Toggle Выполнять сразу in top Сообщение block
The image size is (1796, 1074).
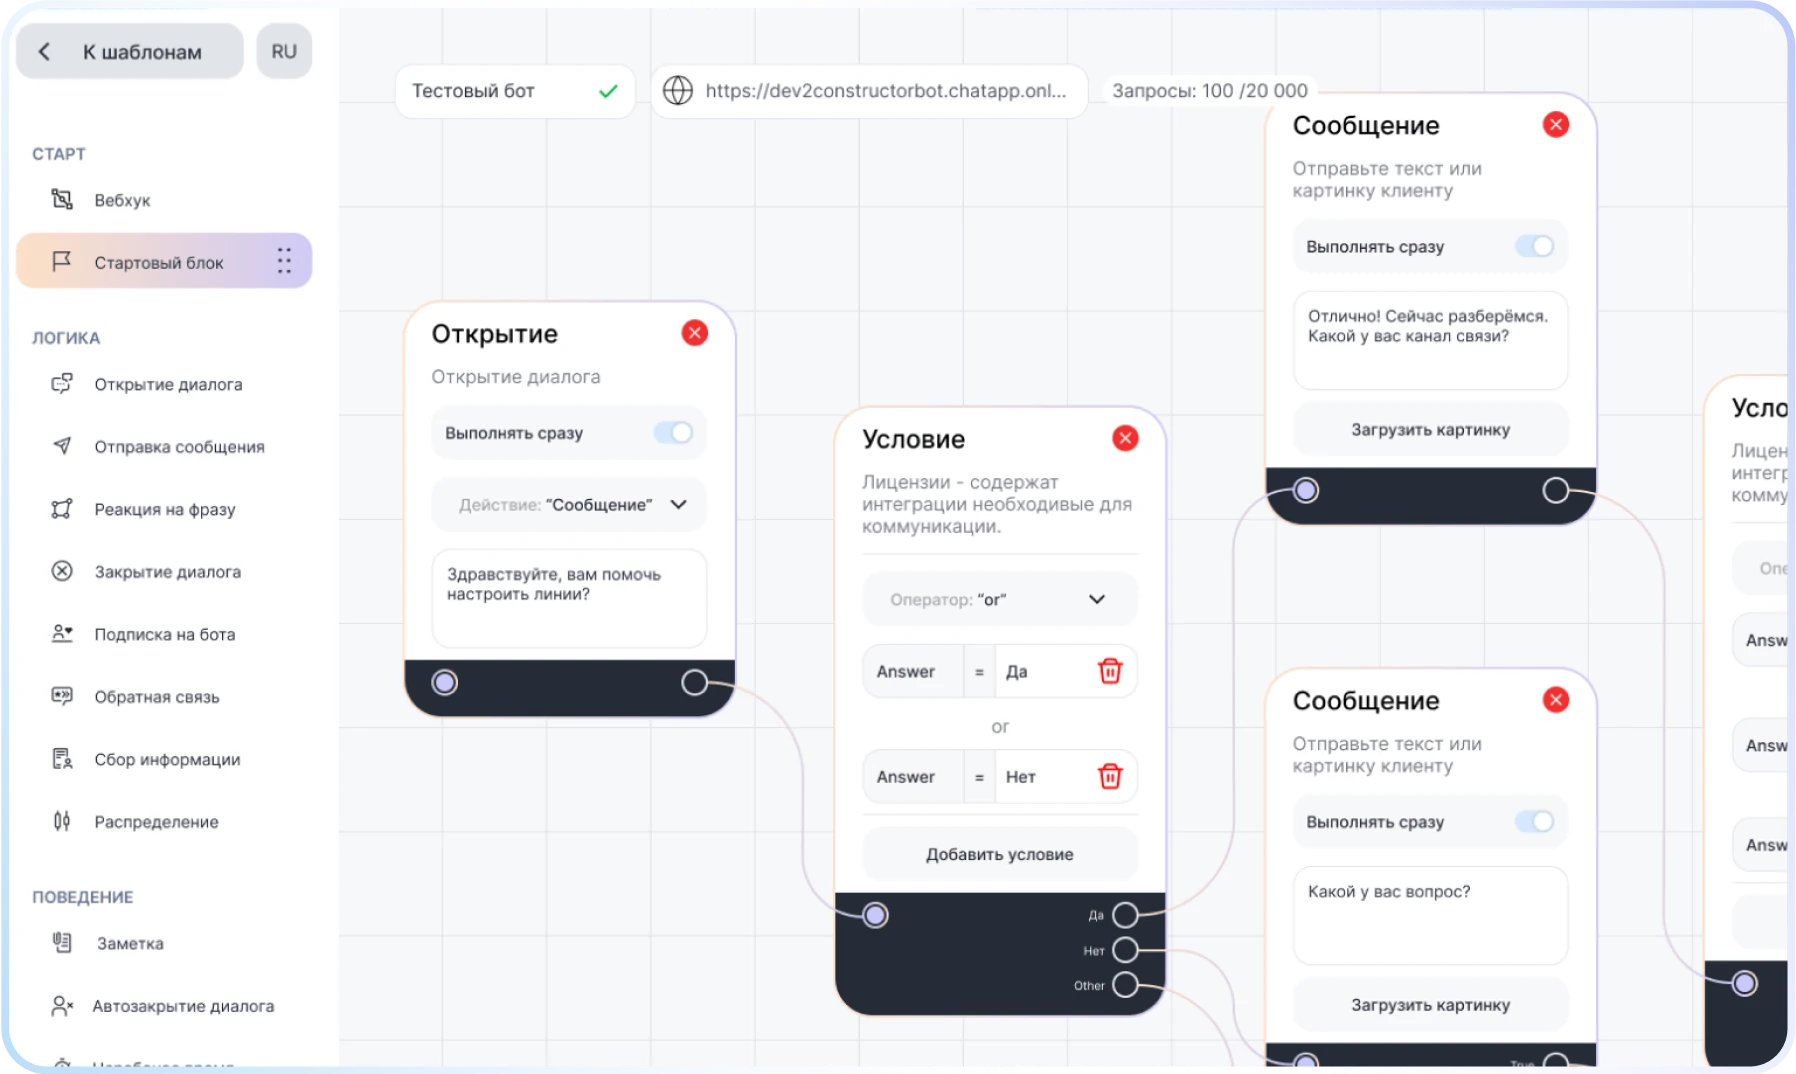click(1534, 246)
